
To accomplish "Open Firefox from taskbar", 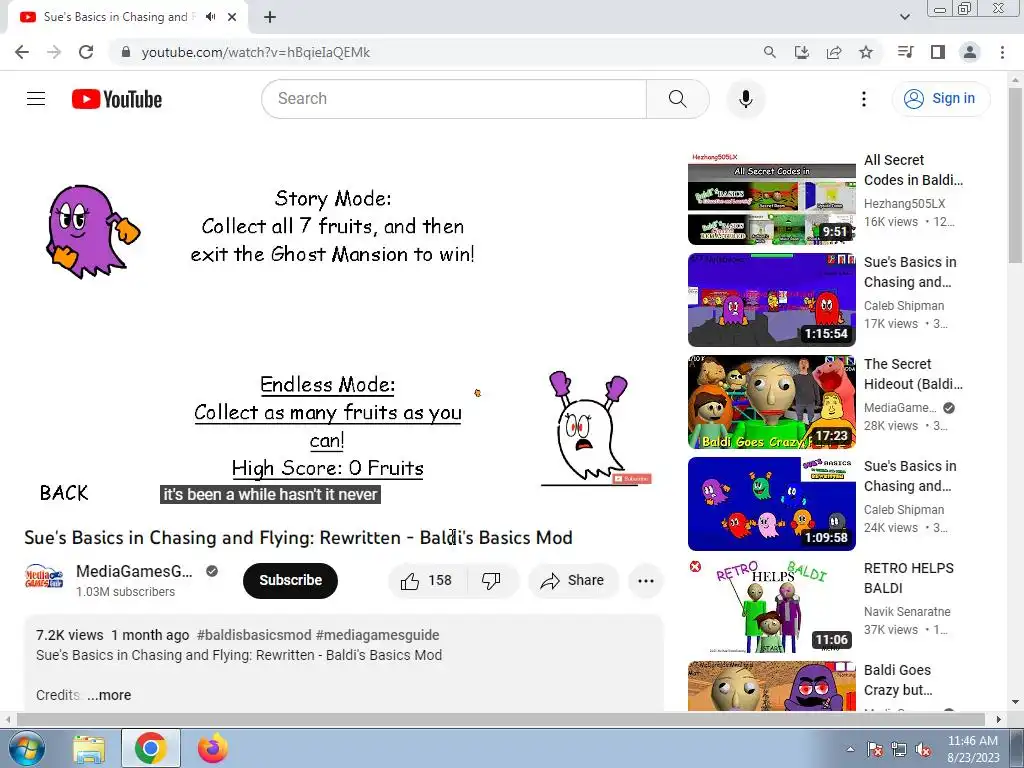I will (213, 749).
